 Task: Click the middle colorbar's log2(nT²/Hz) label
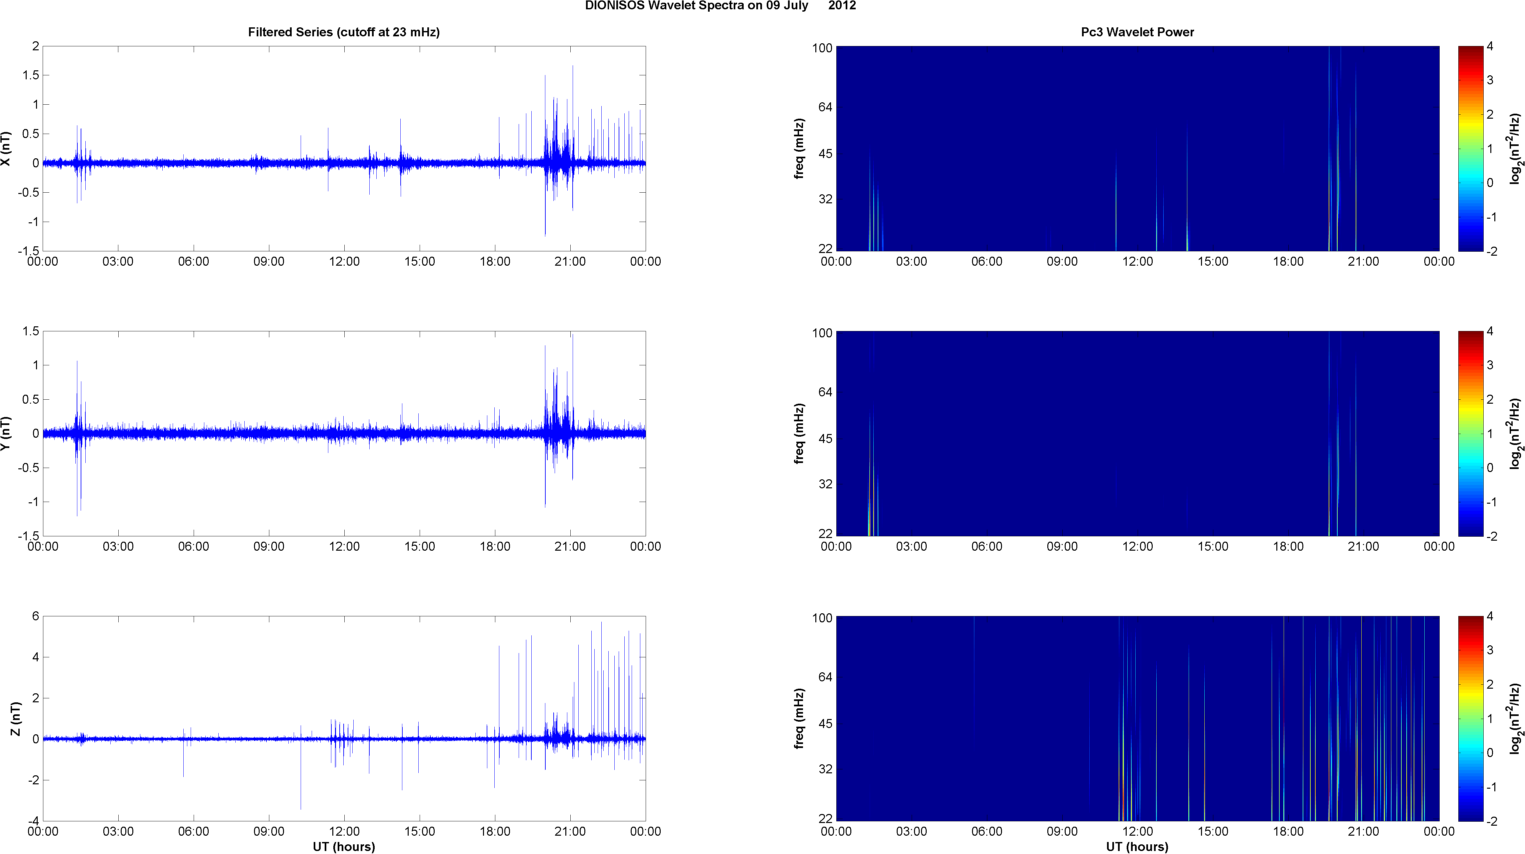point(1516,434)
